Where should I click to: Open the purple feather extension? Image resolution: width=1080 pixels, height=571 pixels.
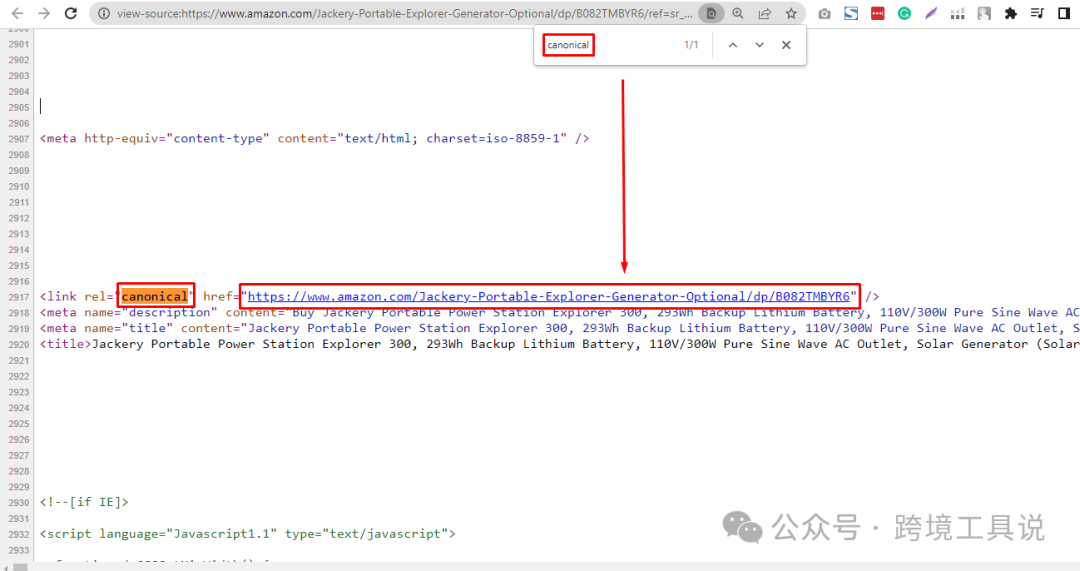[931, 13]
